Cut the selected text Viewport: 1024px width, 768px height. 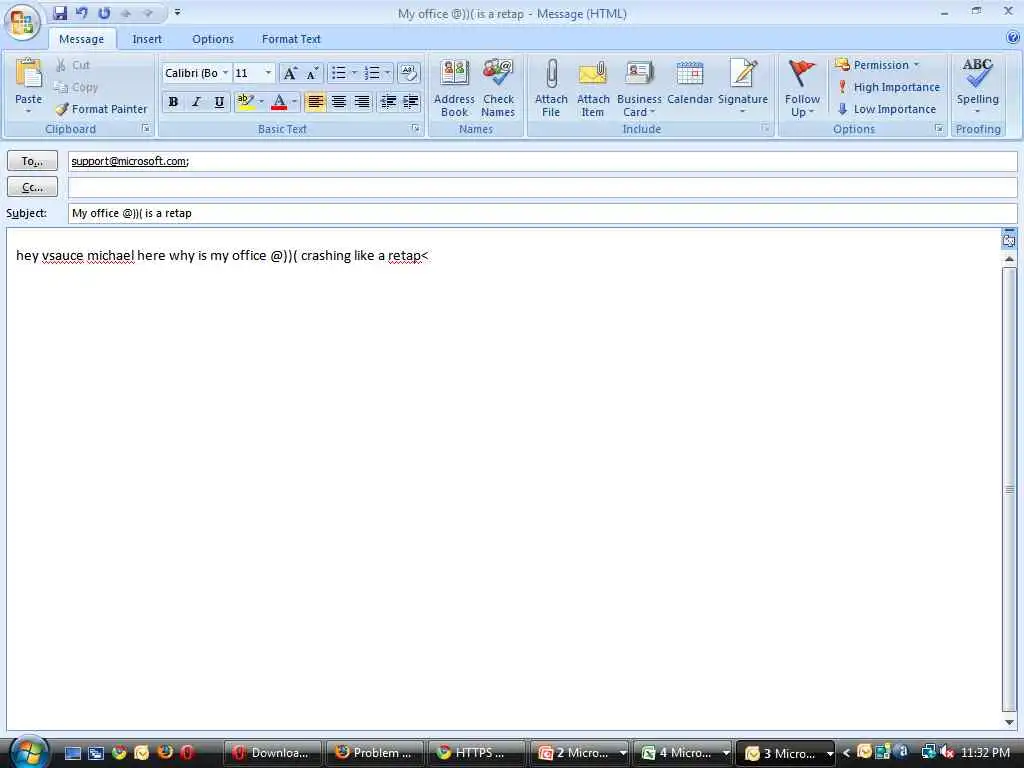[72, 65]
